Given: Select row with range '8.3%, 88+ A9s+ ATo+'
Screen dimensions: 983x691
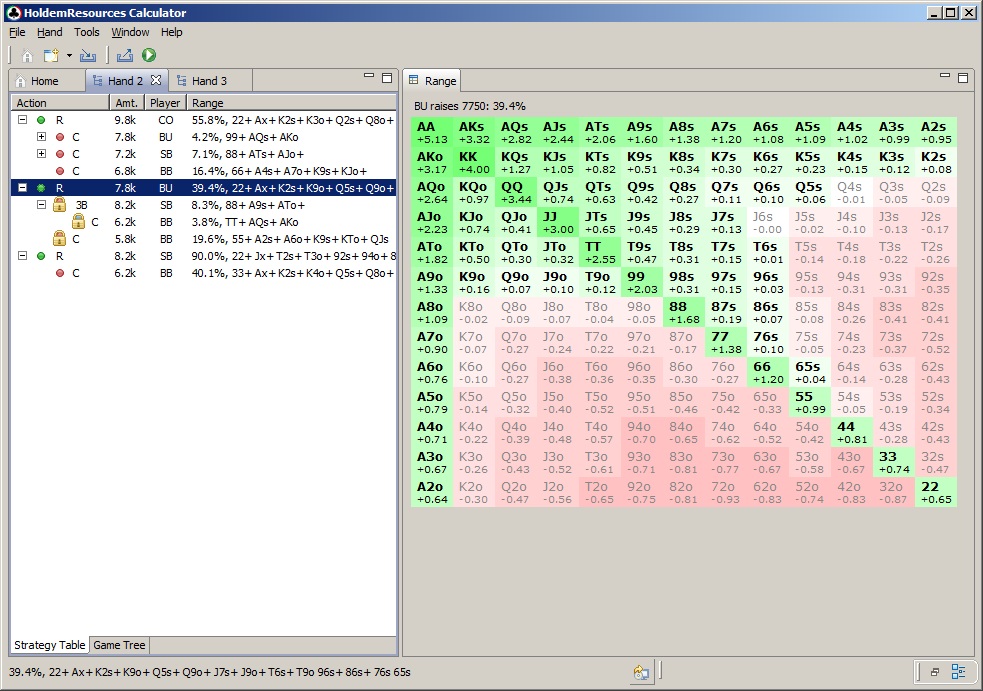Looking at the screenshot, I should coord(204,204).
